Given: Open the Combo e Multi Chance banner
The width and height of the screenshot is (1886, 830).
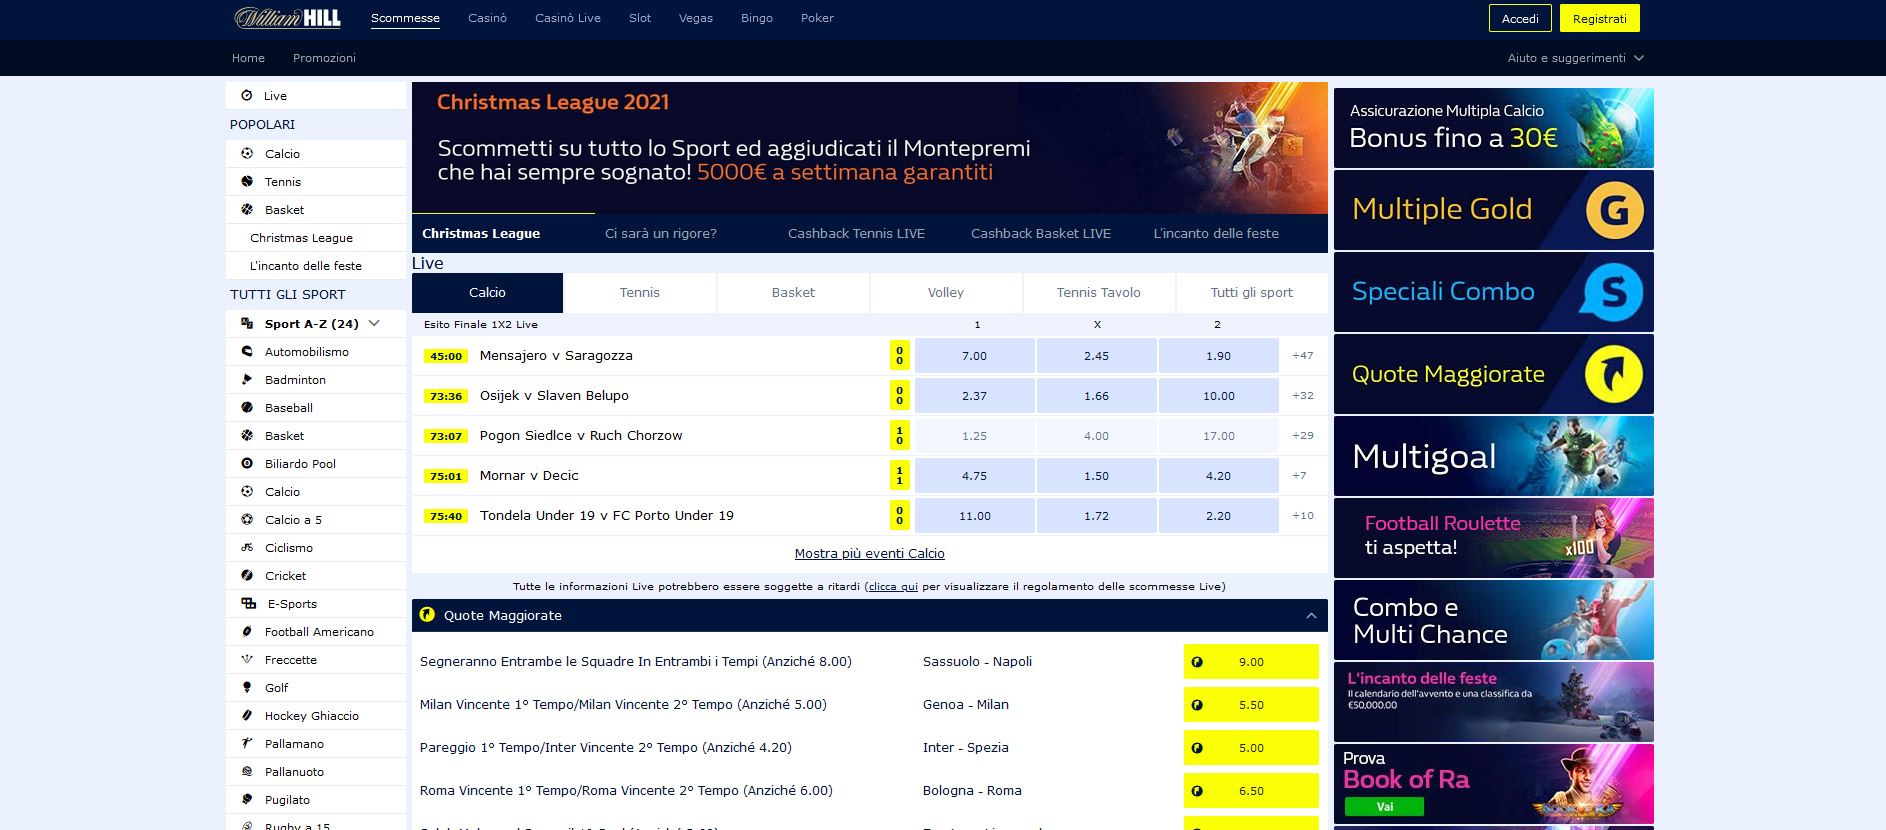Looking at the screenshot, I should [x=1493, y=620].
